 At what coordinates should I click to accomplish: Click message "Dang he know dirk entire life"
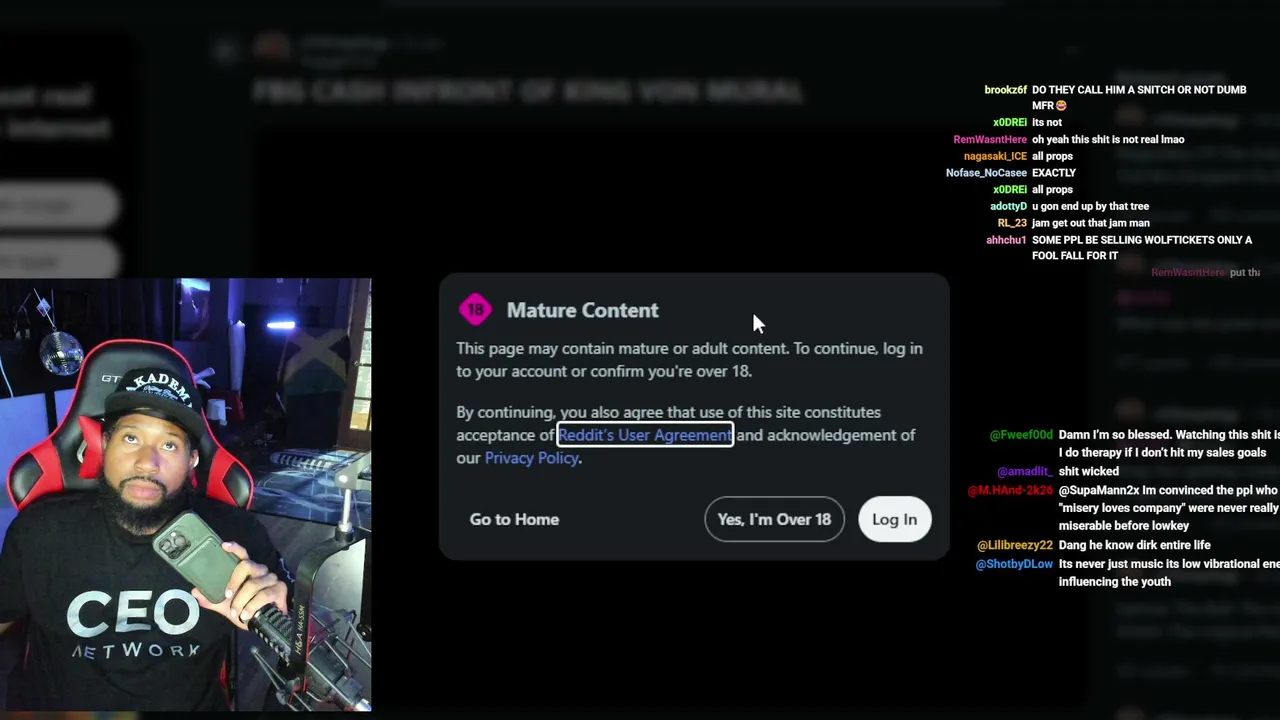(1135, 545)
